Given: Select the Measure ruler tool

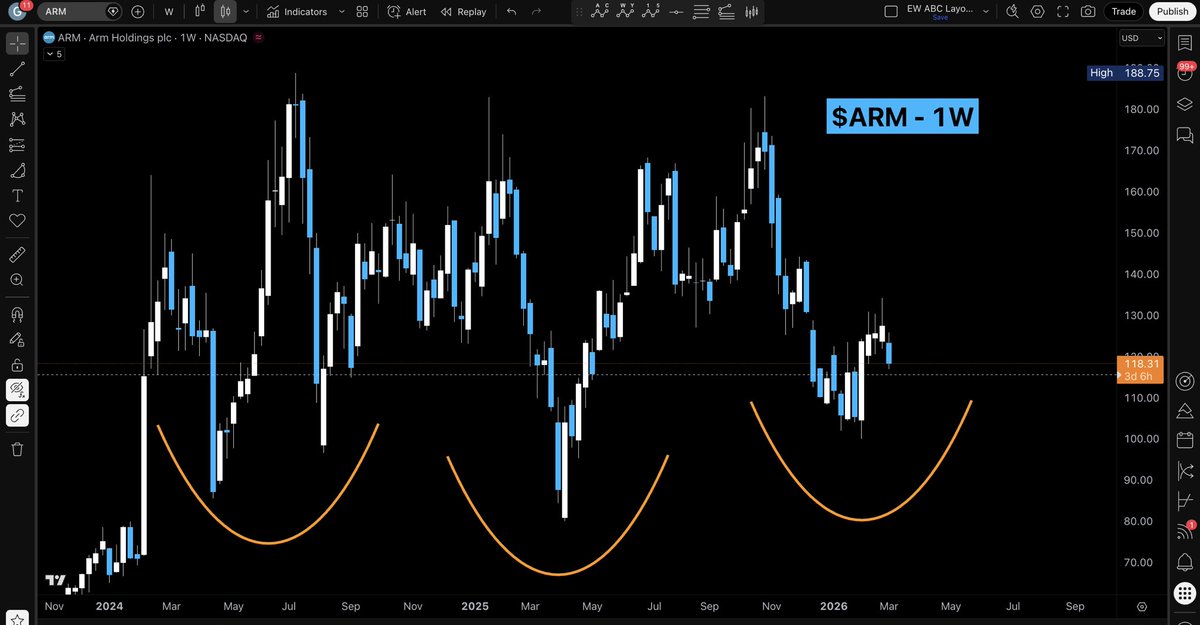Looking at the screenshot, I should click(17, 254).
